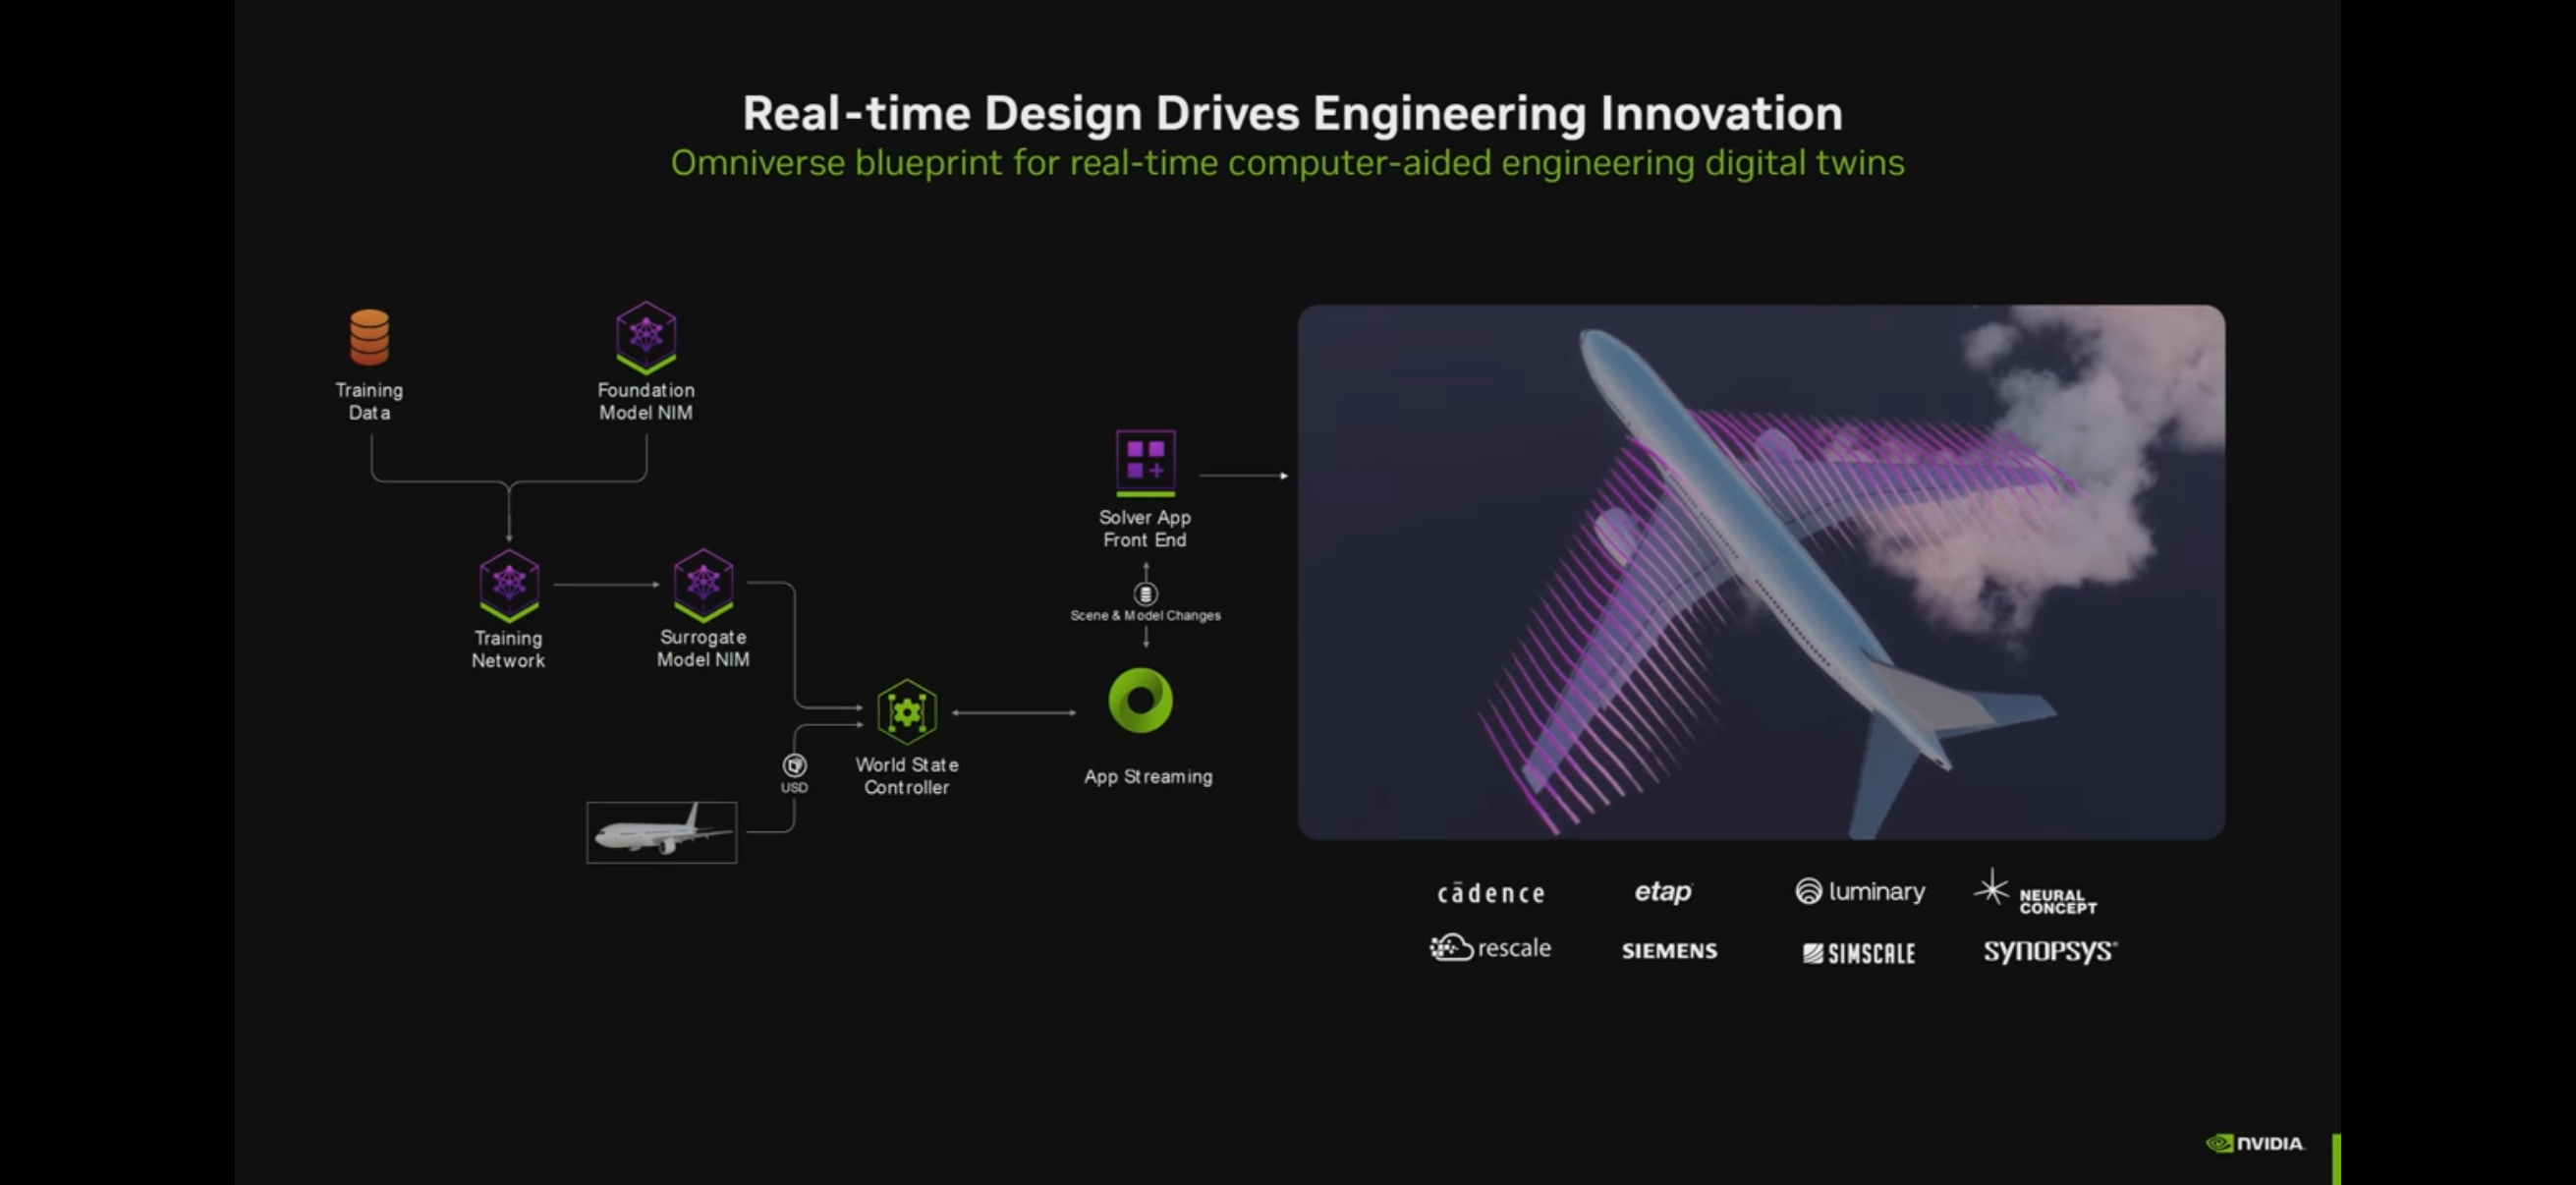The height and width of the screenshot is (1185, 2576).
Task: Click the SIMSCALE logo
Action: [1858, 953]
